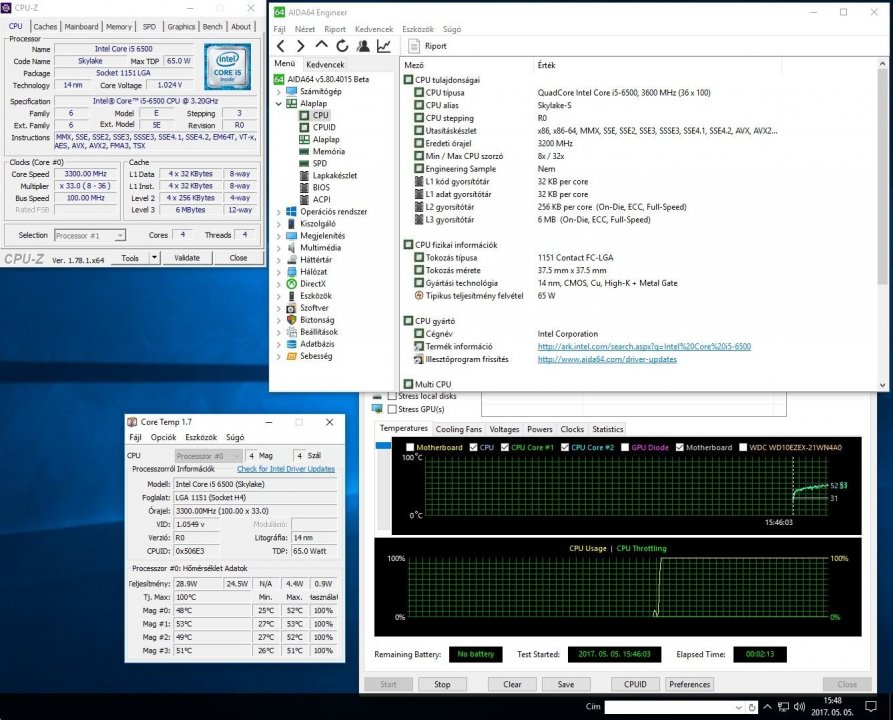
Task: Click the Intel Core i5 logo in CPU-Z
Action: click(x=227, y=67)
